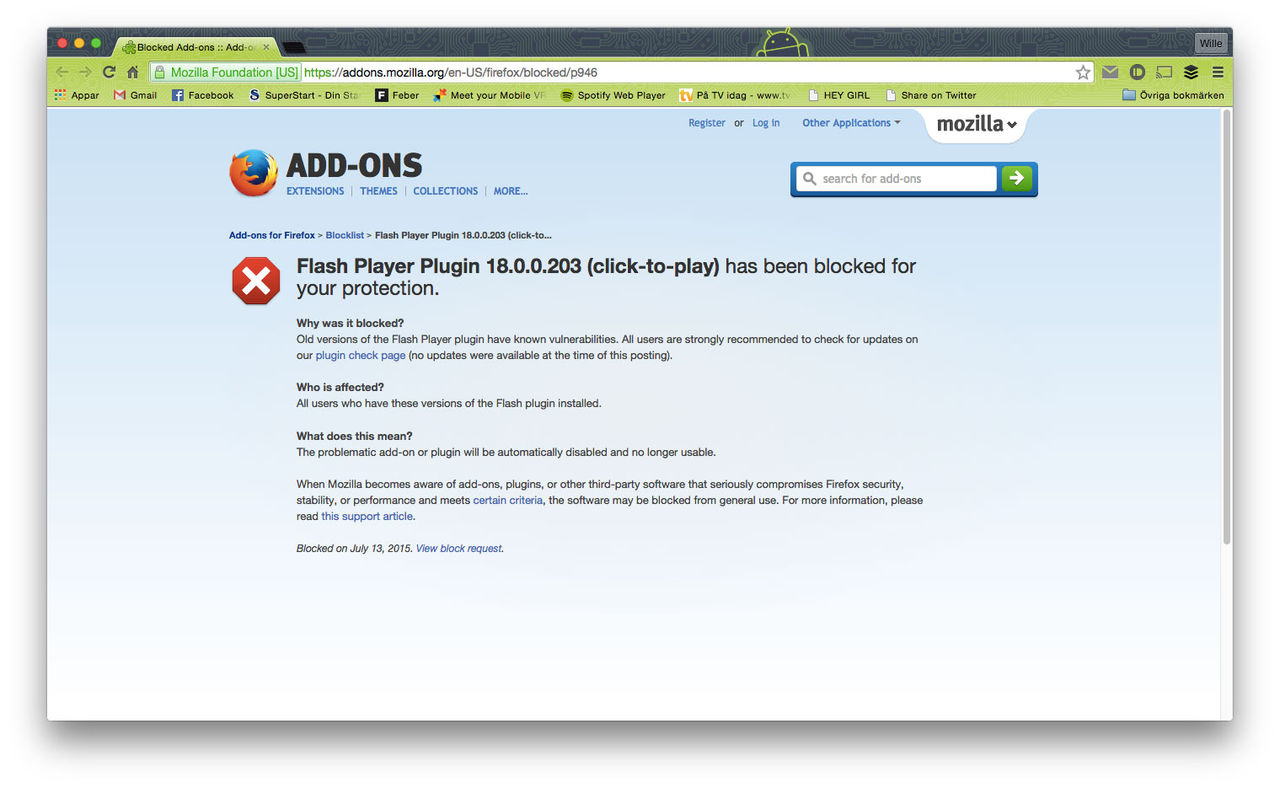Click the page vertical scrollbar thumb
Viewport: 1280px width, 788px height.
[1226, 327]
